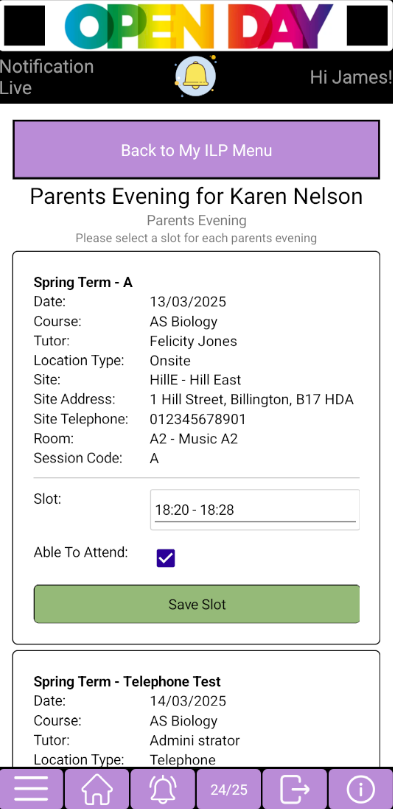The height and width of the screenshot is (809, 393).
Task: Select the 24/25 academic year button
Action: 229,789
